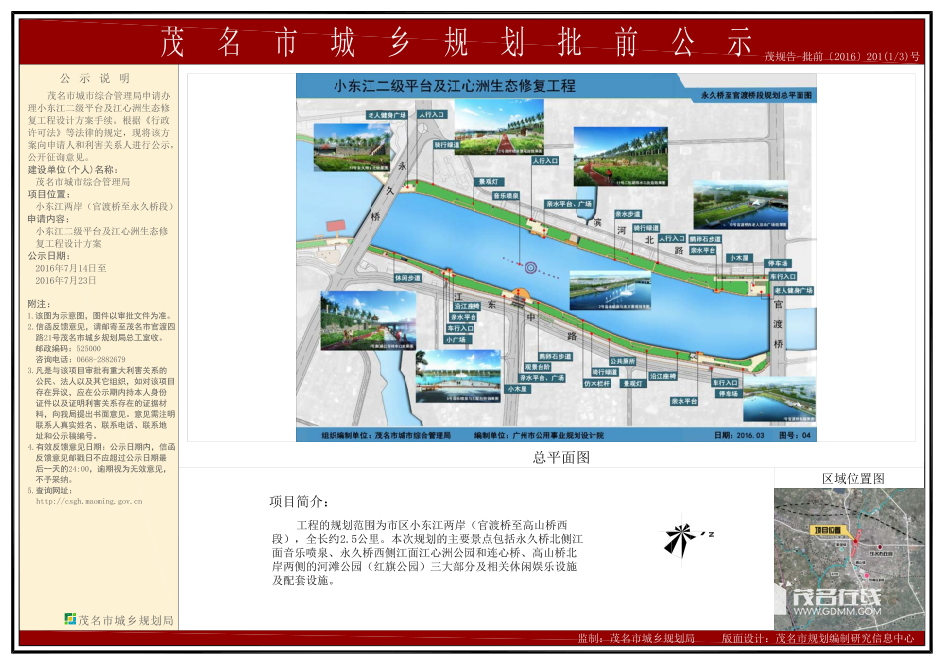The height and width of the screenshot is (661, 941).
Task: Open the white tent pavilion waterfront rendering
Action: coord(740,205)
